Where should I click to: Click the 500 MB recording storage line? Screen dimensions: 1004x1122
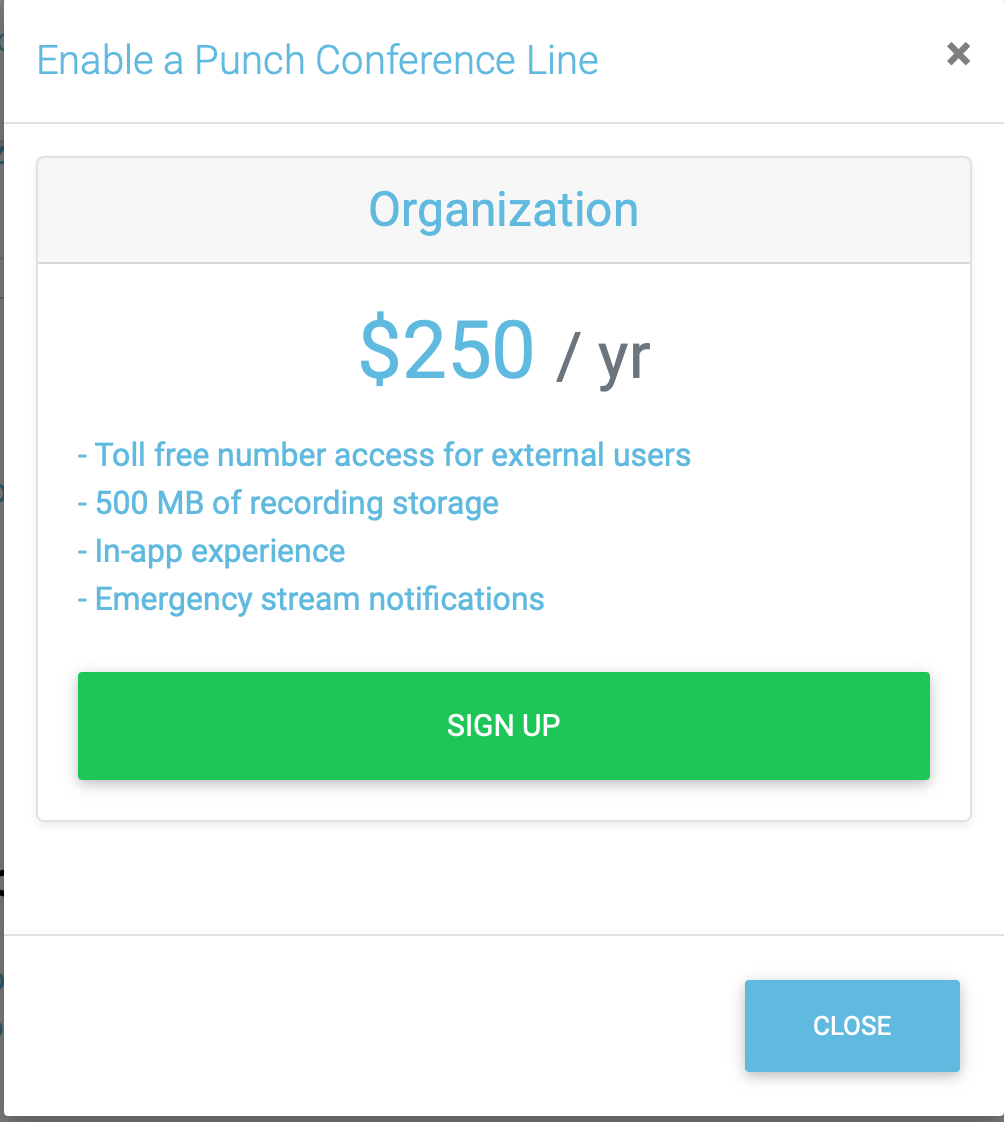click(288, 503)
